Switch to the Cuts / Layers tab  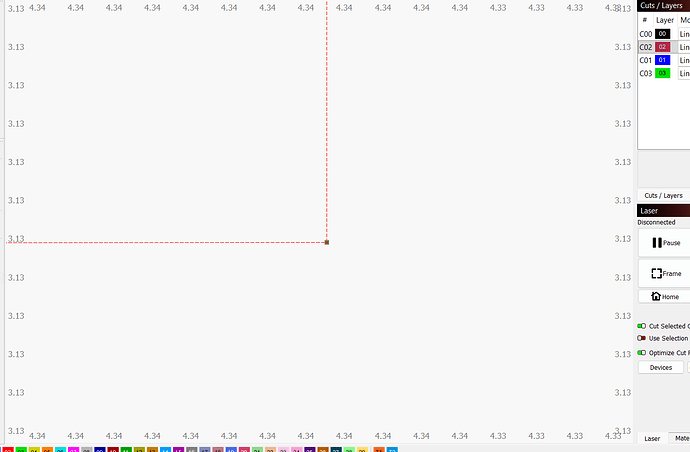663,195
